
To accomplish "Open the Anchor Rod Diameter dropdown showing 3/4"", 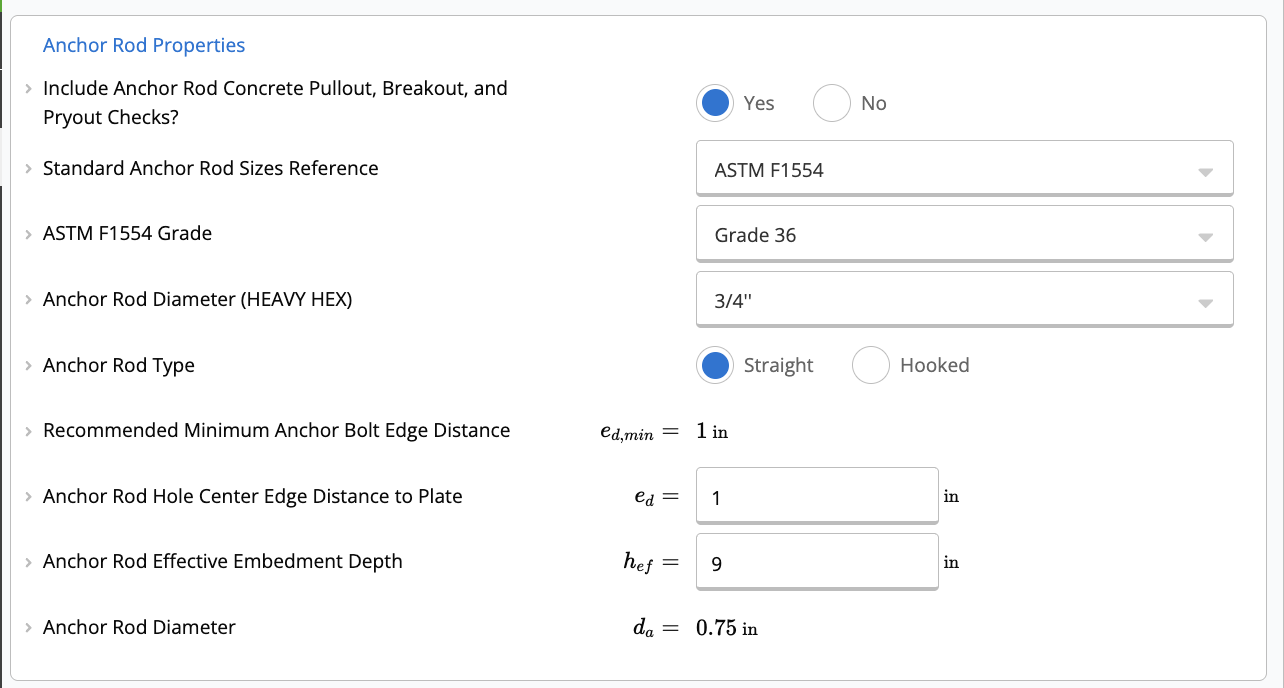I will pos(963,298).
